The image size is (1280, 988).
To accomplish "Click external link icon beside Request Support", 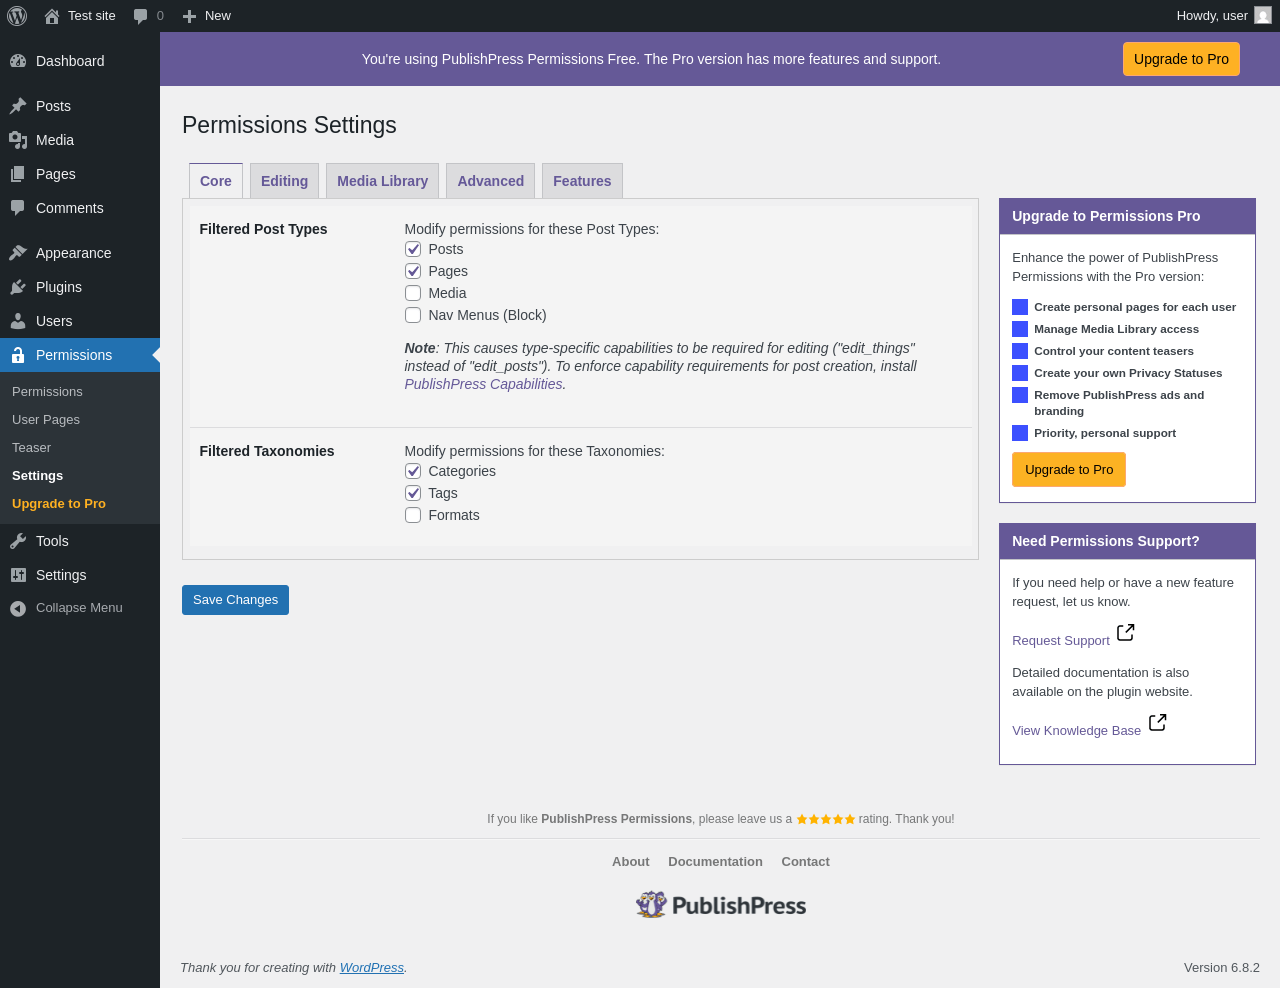I will 1126,632.
